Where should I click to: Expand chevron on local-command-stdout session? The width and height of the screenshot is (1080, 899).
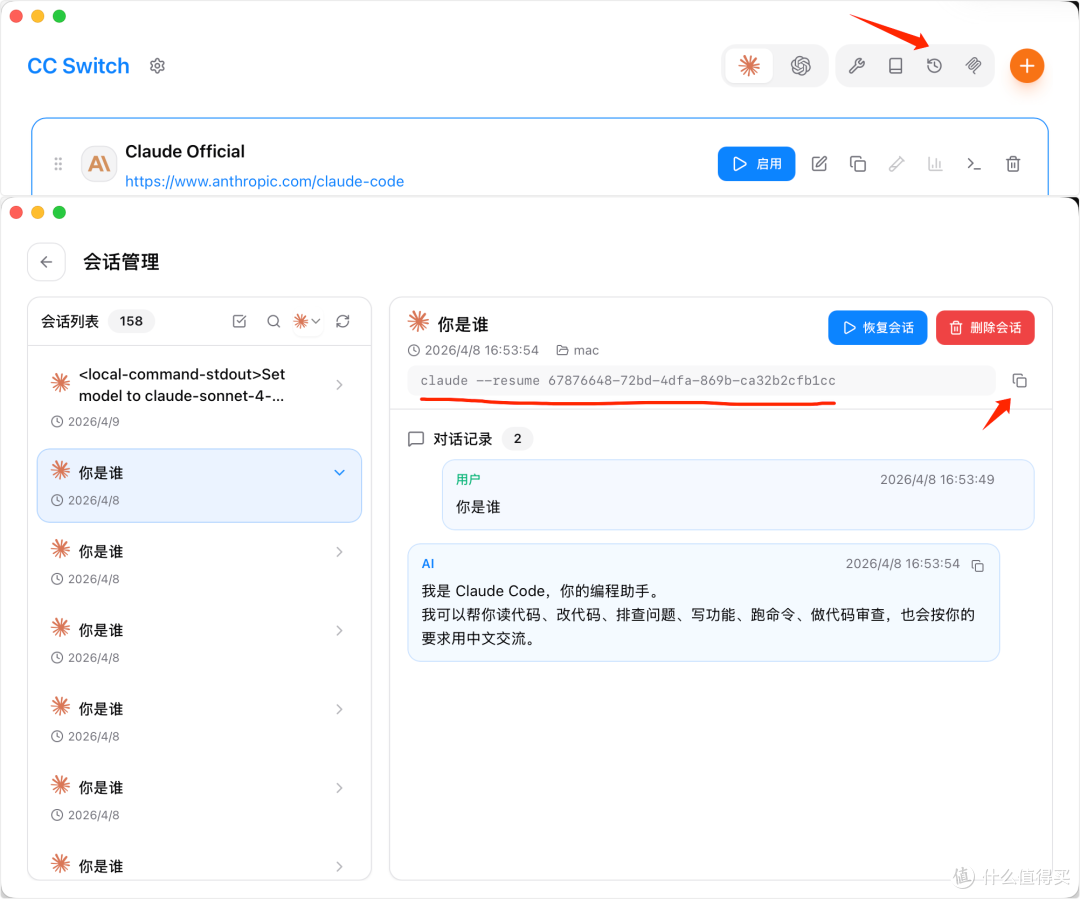[x=340, y=384]
